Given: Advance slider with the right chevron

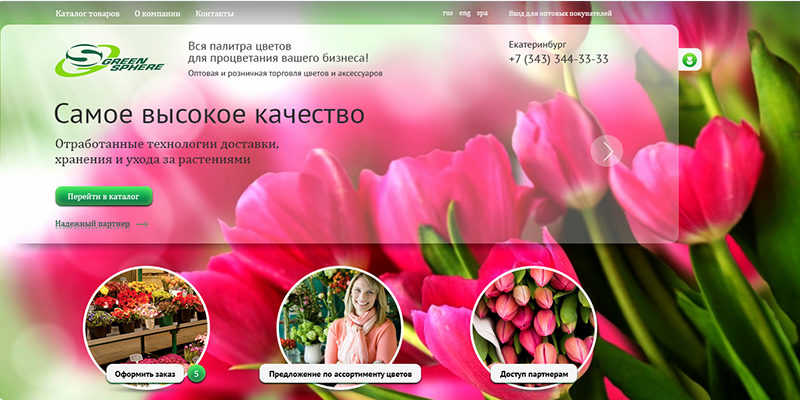Looking at the screenshot, I should [607, 151].
